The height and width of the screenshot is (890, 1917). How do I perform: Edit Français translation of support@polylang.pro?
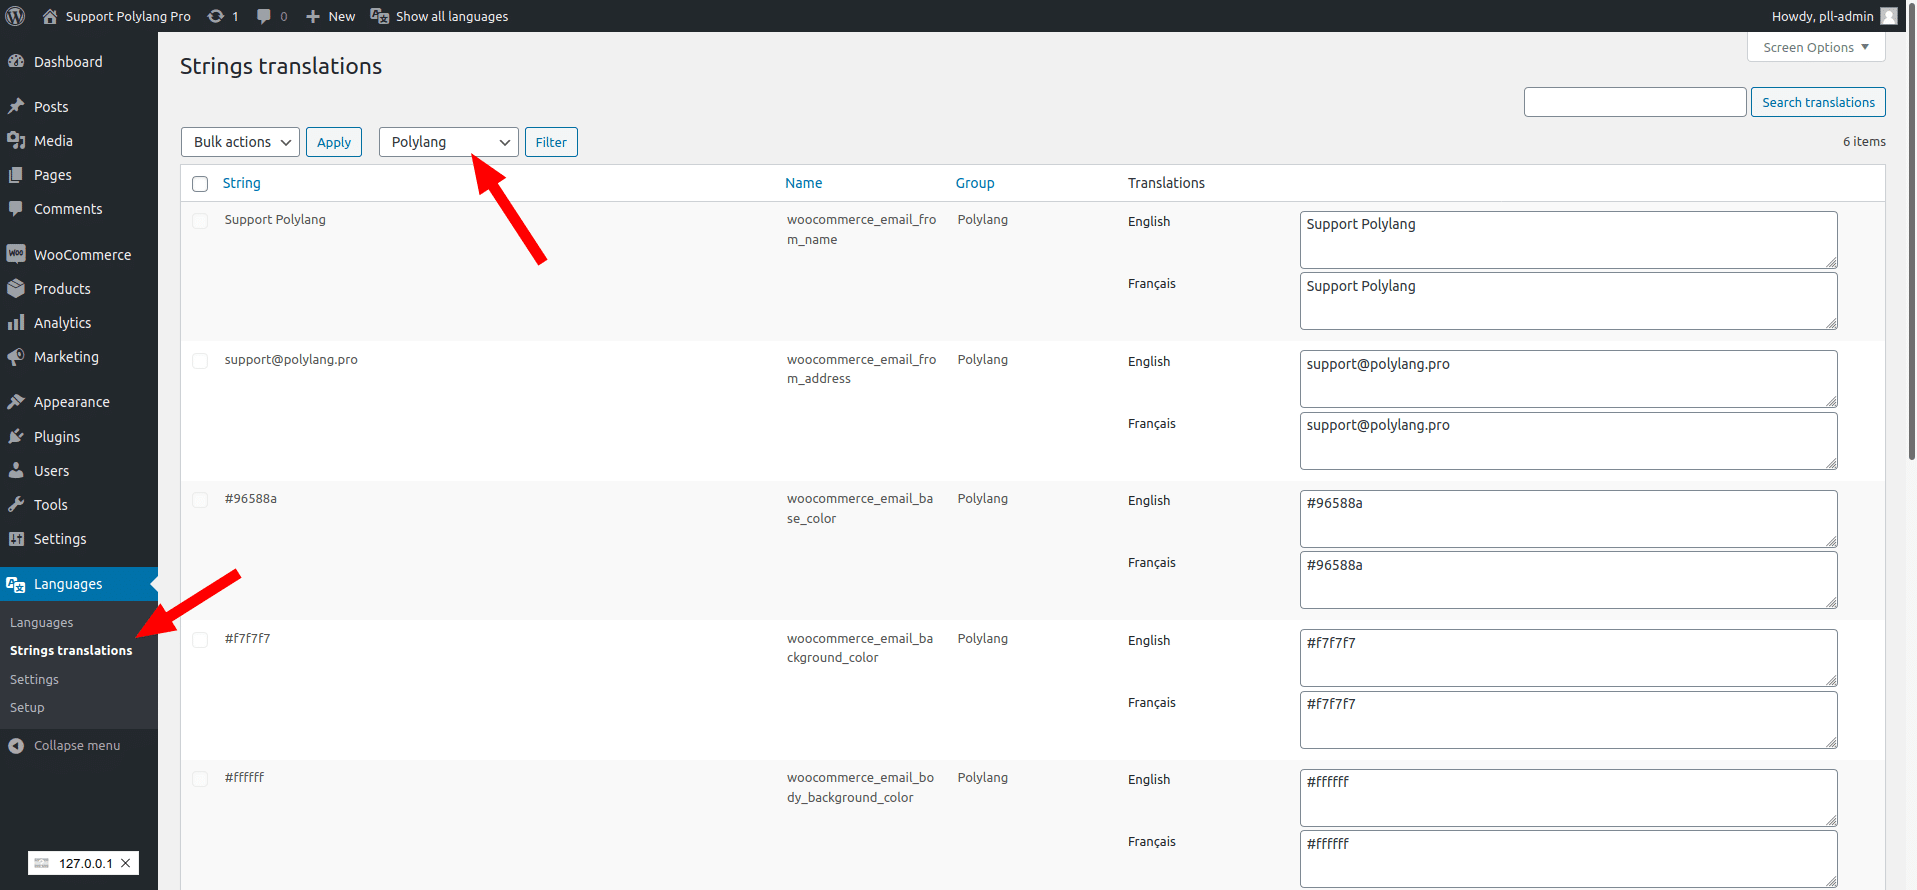pyautogui.click(x=1568, y=441)
